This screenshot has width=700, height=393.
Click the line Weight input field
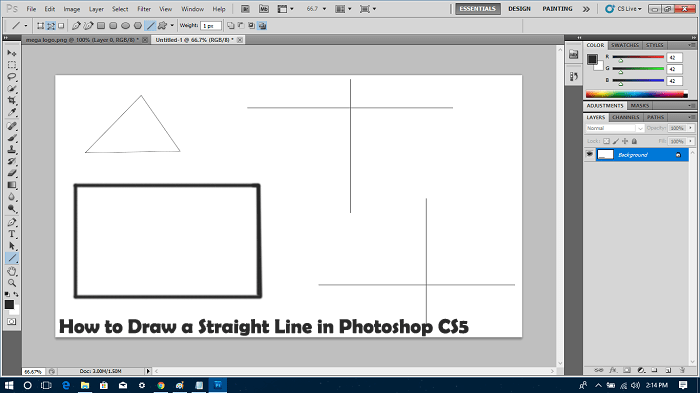210,26
